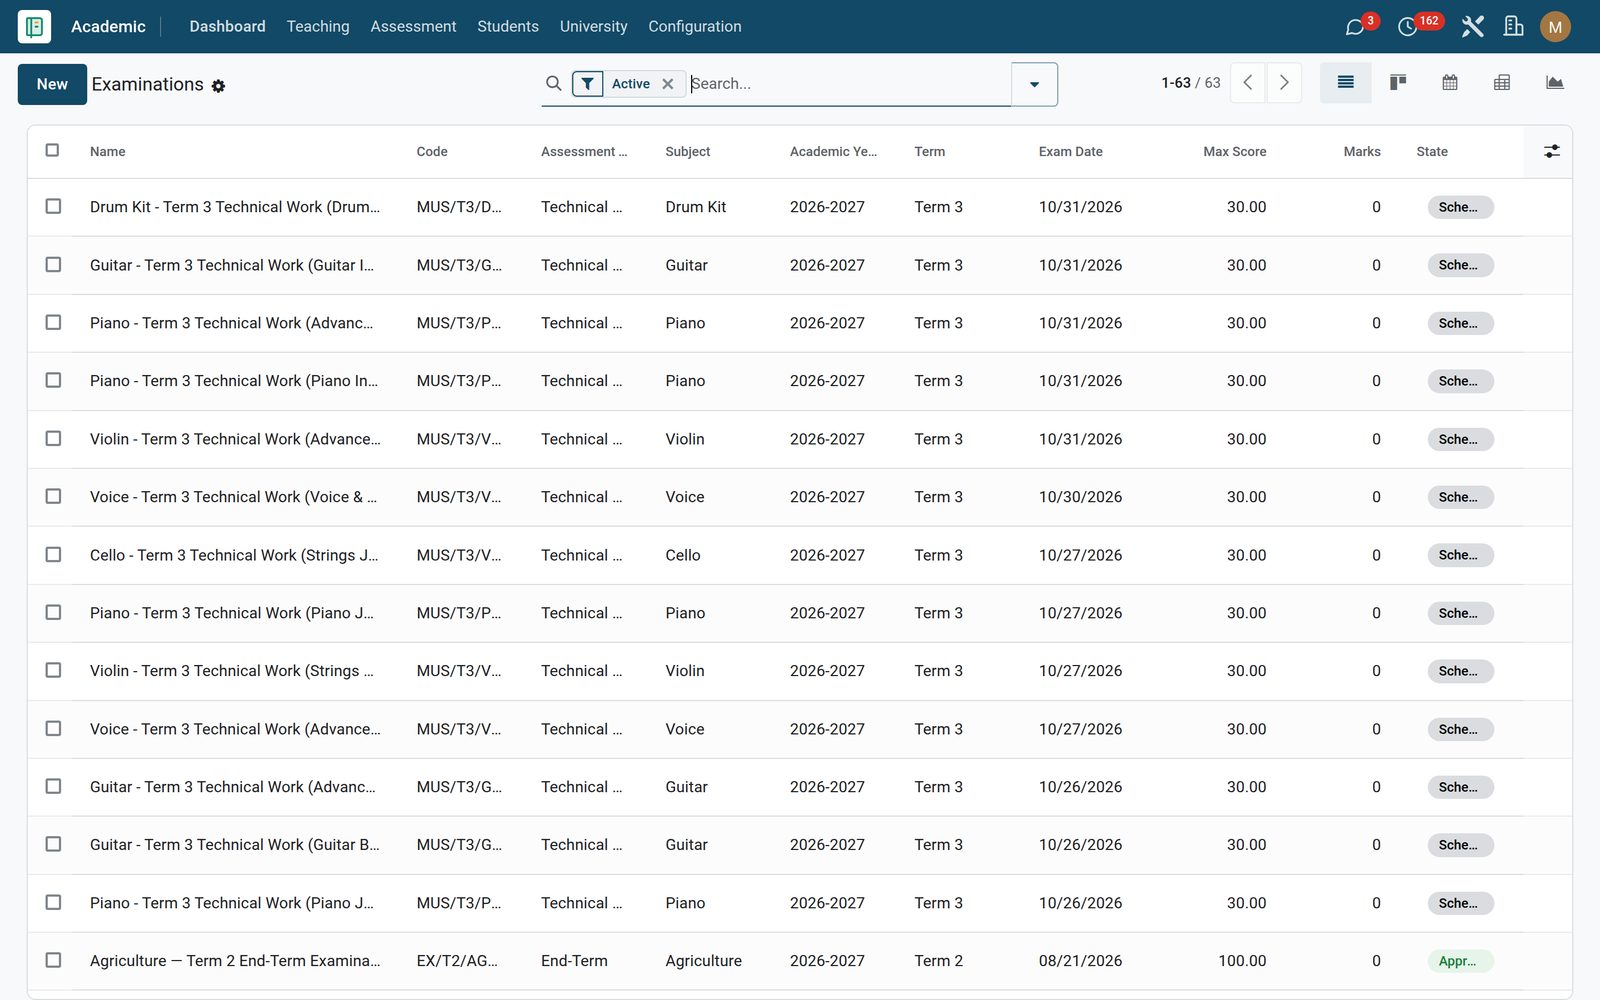Image resolution: width=1600 pixels, height=1000 pixels.
Task: Switch to list view
Action: pos(1346,83)
